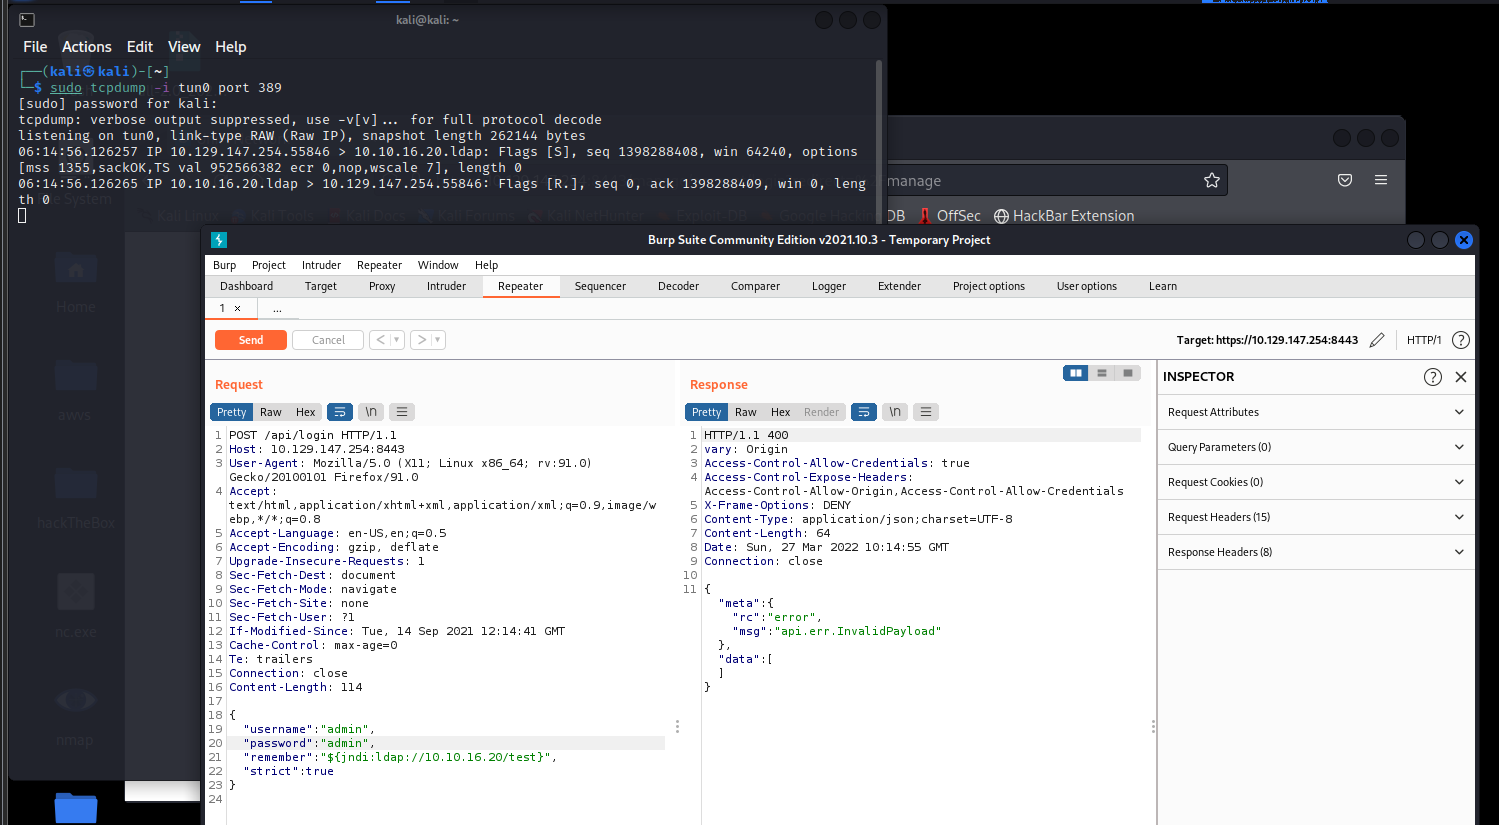Show Hex view in the Request pane

306,412
